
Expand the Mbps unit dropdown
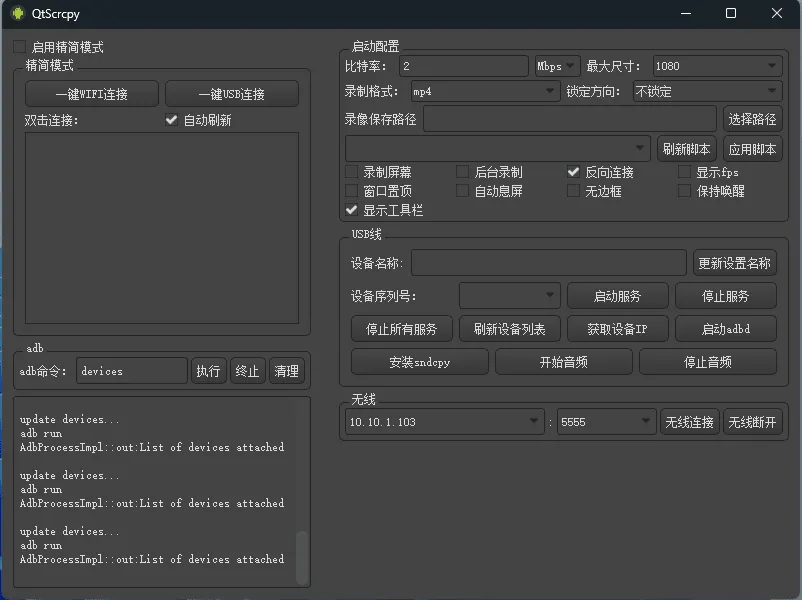click(x=556, y=65)
